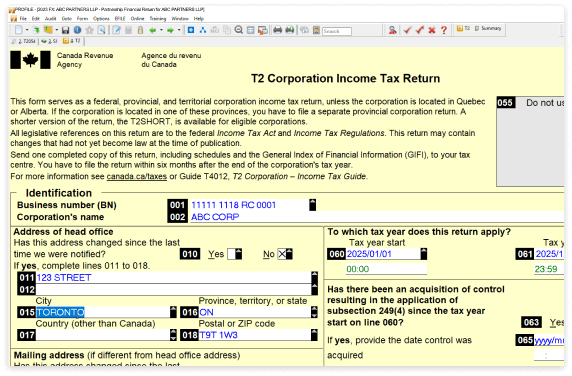Click the blue square form icon
572x376 pixels.
[191, 30]
